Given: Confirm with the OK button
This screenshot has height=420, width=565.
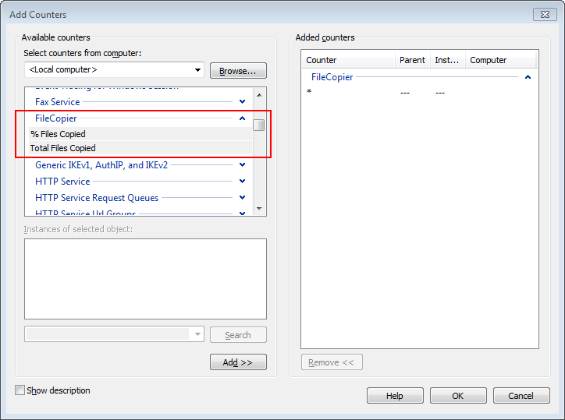Looking at the screenshot, I should pyautogui.click(x=458, y=396).
